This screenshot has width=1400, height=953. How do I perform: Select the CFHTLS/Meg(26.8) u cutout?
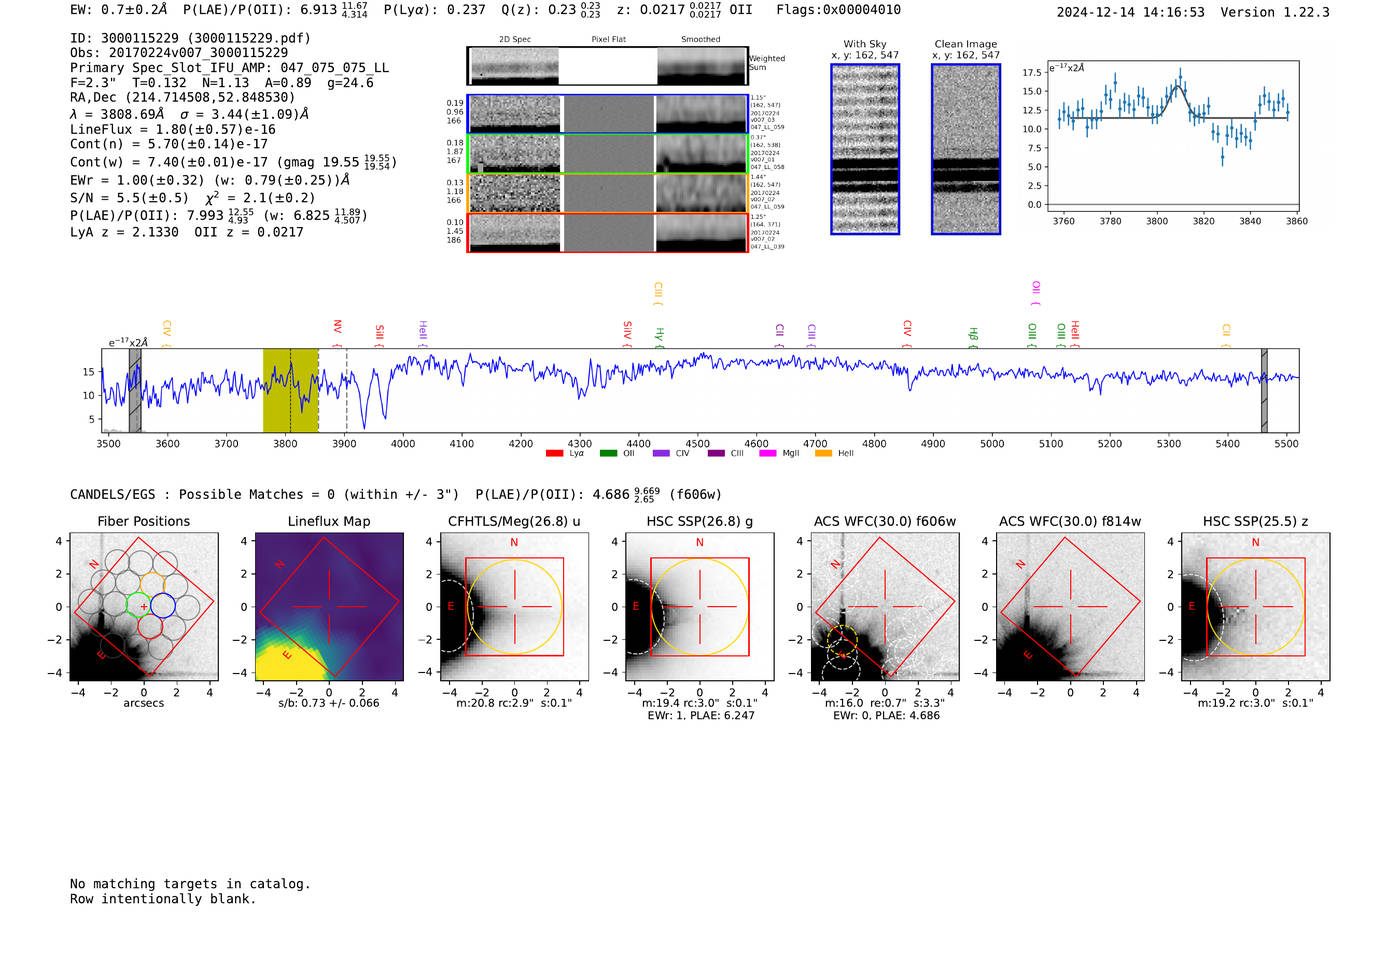pyautogui.click(x=514, y=607)
